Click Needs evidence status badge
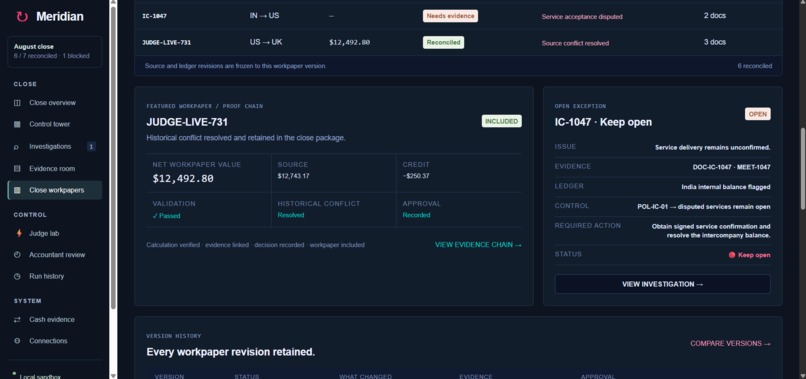The width and height of the screenshot is (806, 379). pos(450,16)
